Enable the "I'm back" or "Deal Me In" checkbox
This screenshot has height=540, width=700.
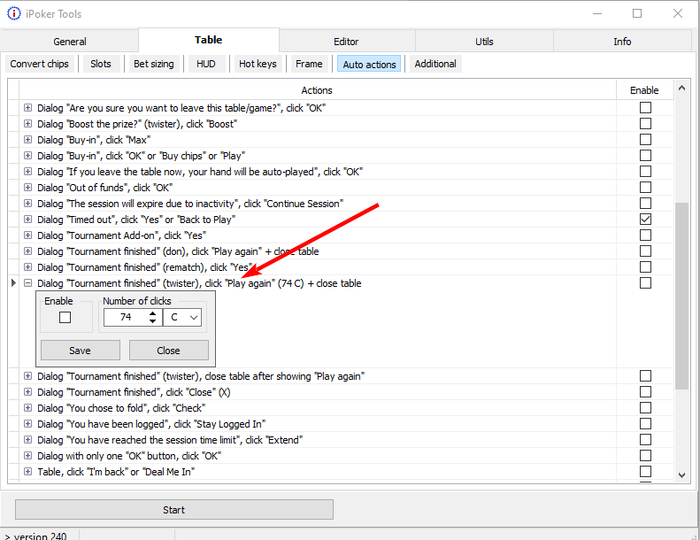coord(645,472)
